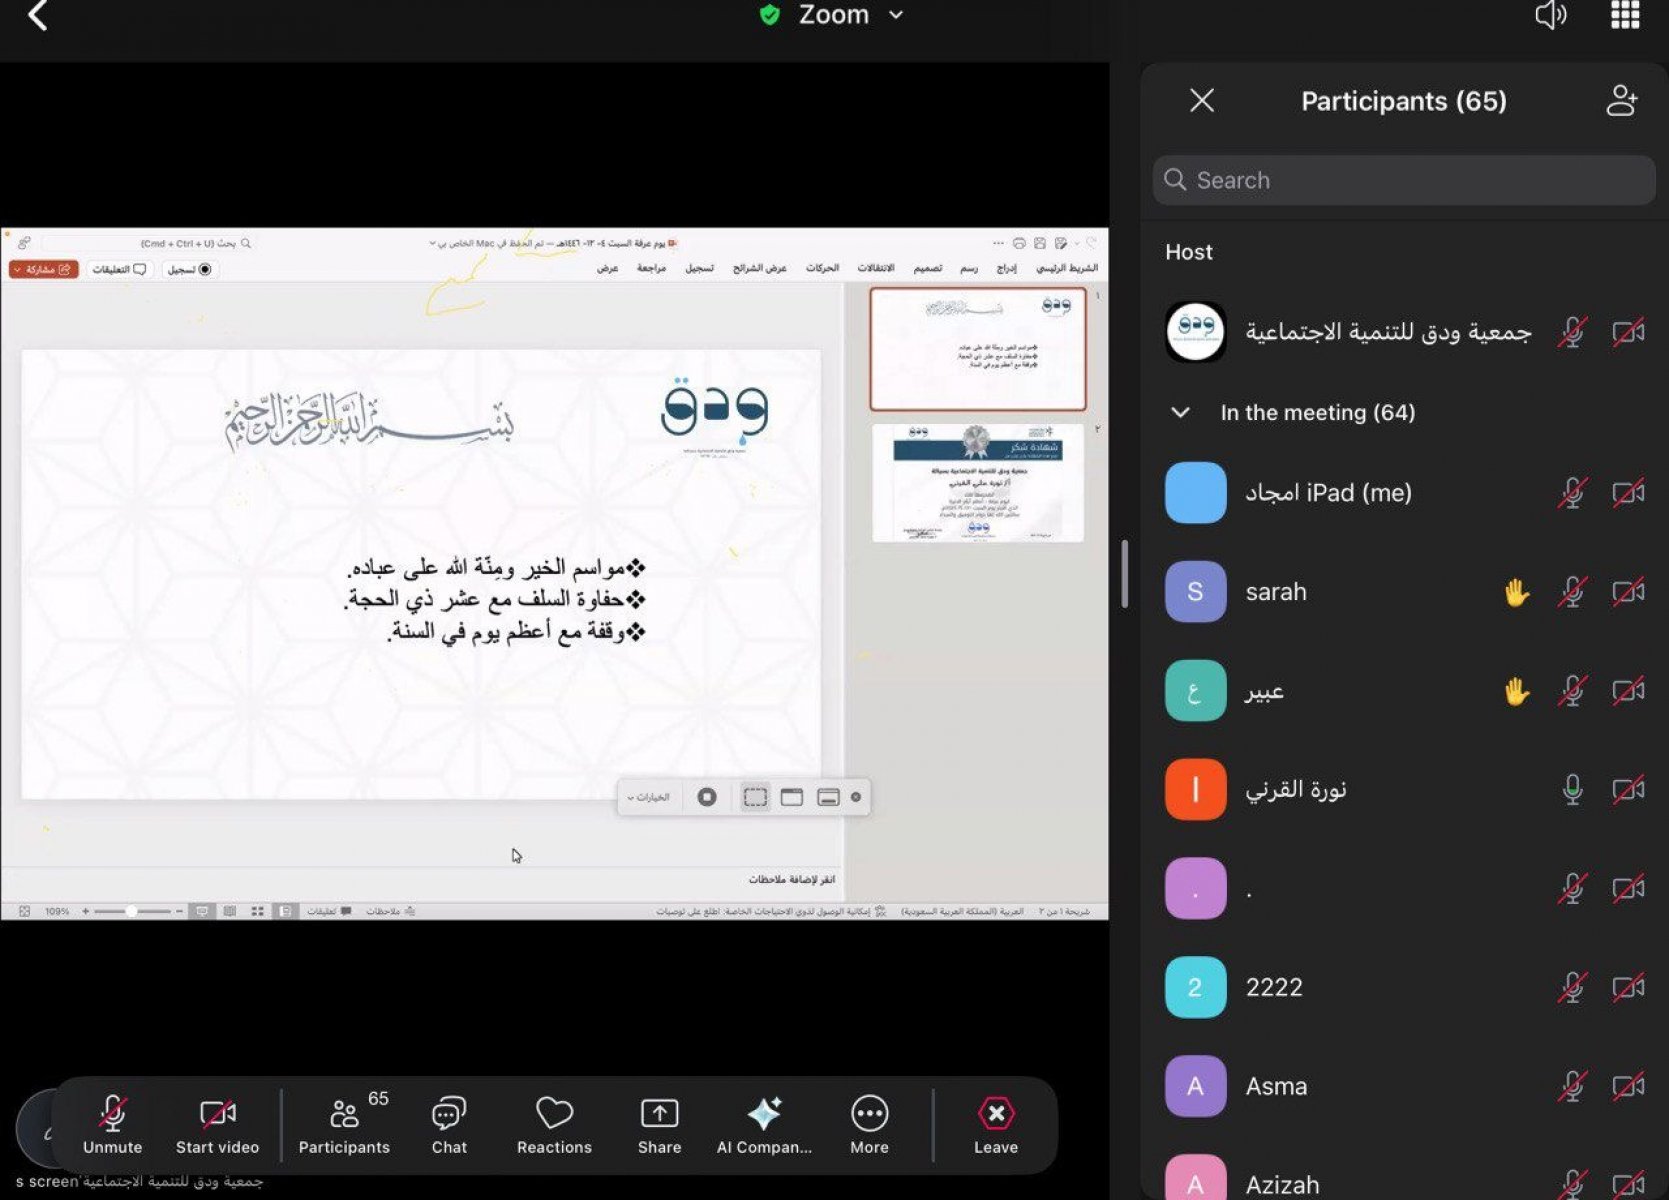This screenshot has height=1200, width=1669.
Task: Go back with the top-left arrow
Action: point(38,15)
